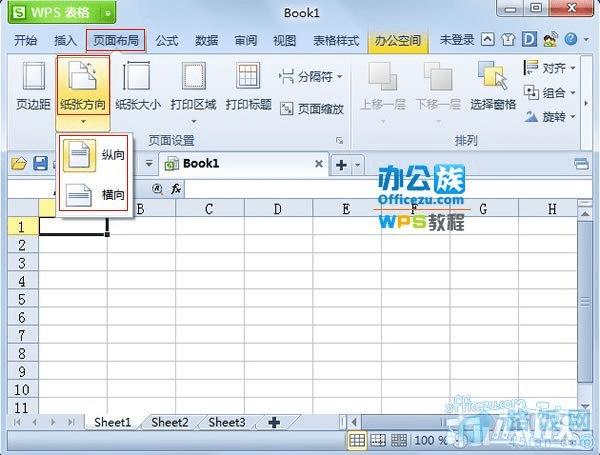The image size is (600, 455).
Task: Switch to the 插入 tab
Action: (x=65, y=40)
